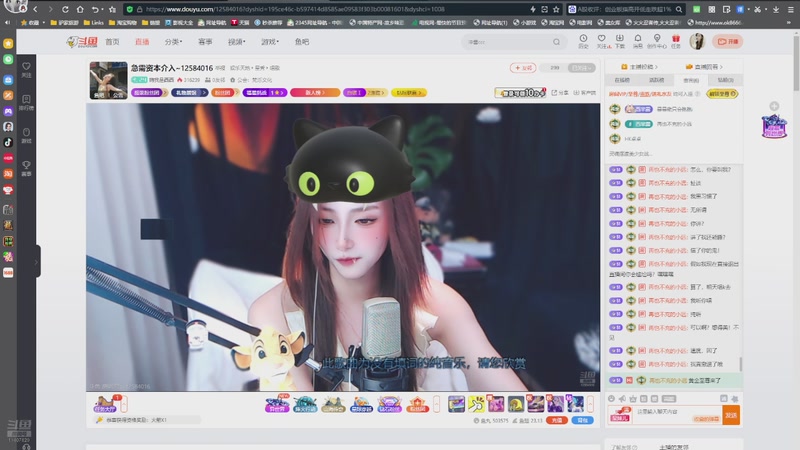This screenshot has height=450, width=800.
Task: Click the 1星 challenge banner
Action: pyautogui.click(x=265, y=93)
